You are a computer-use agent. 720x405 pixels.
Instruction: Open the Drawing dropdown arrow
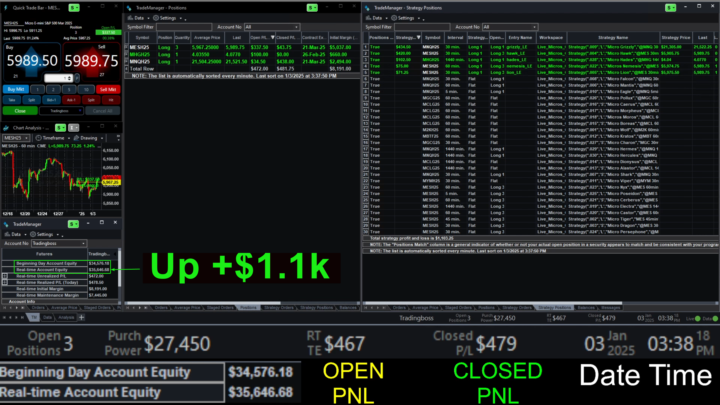pyautogui.click(x=102, y=138)
